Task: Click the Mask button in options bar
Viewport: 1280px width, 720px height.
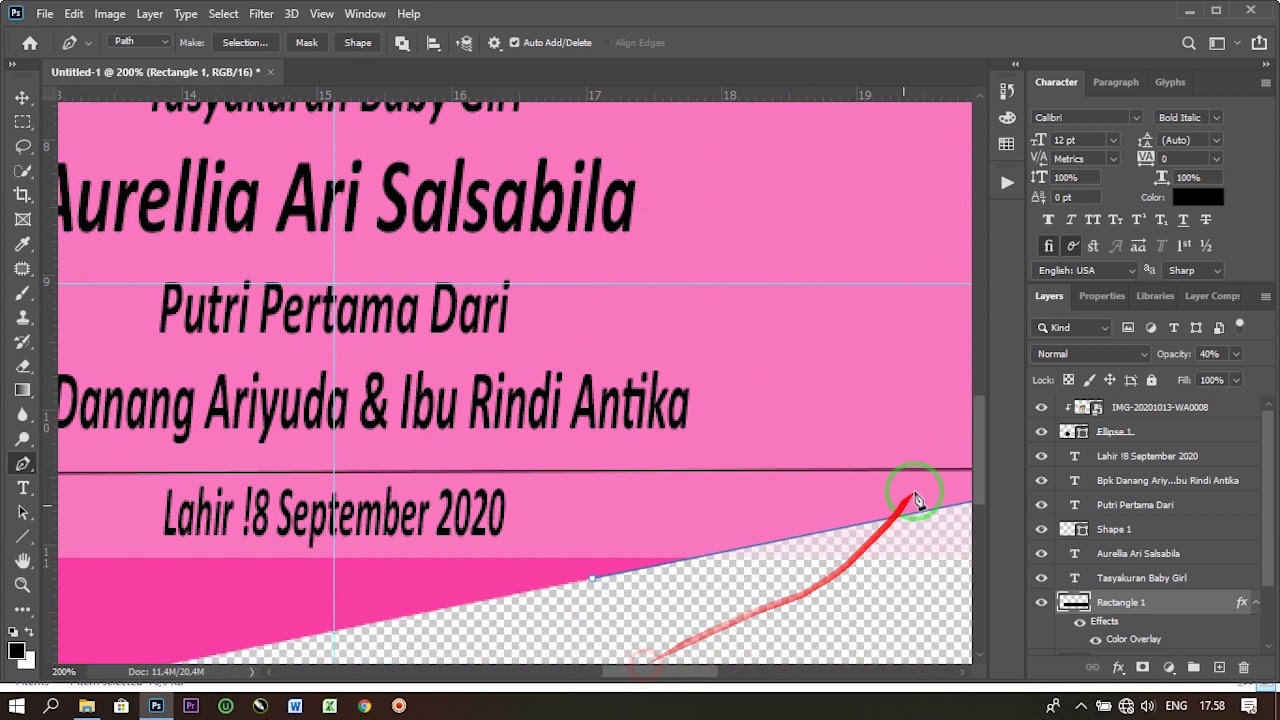Action: click(x=307, y=43)
